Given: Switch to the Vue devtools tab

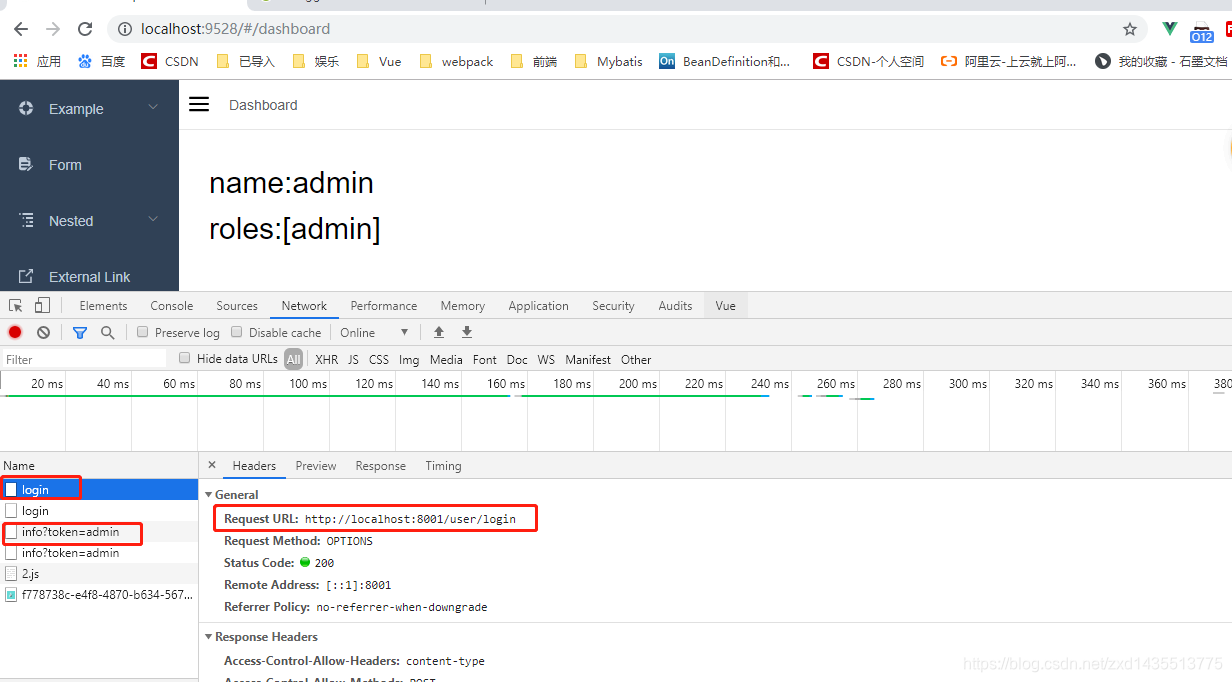Looking at the screenshot, I should coord(726,305).
